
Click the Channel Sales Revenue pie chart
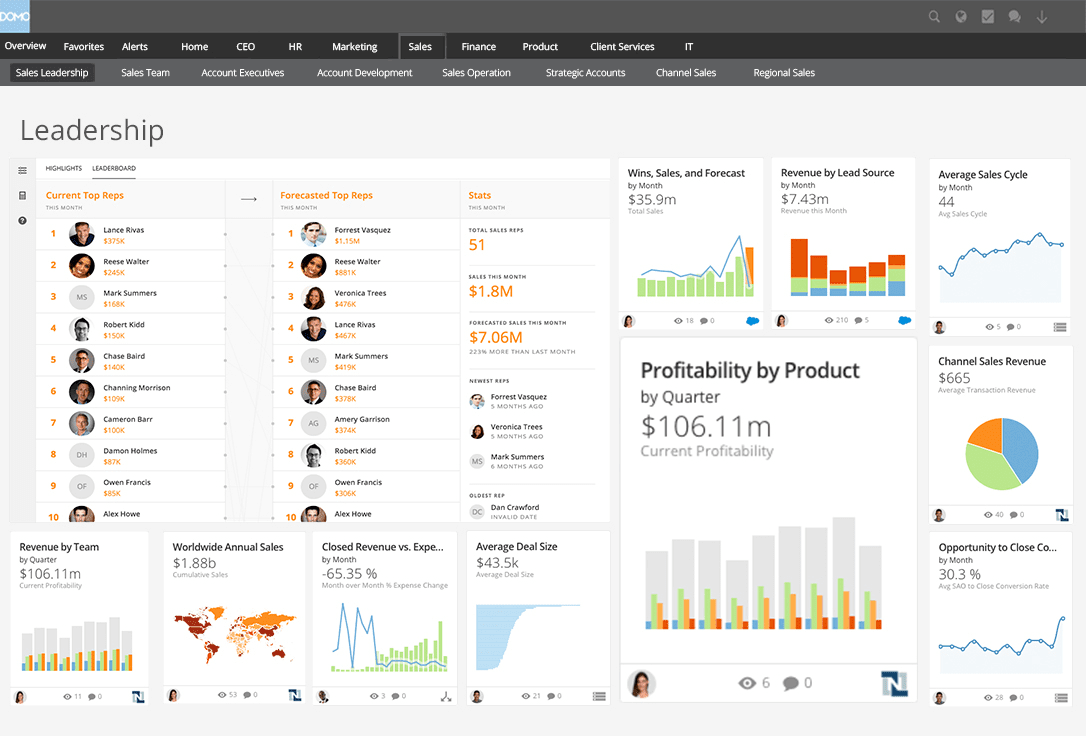[x=1002, y=454]
